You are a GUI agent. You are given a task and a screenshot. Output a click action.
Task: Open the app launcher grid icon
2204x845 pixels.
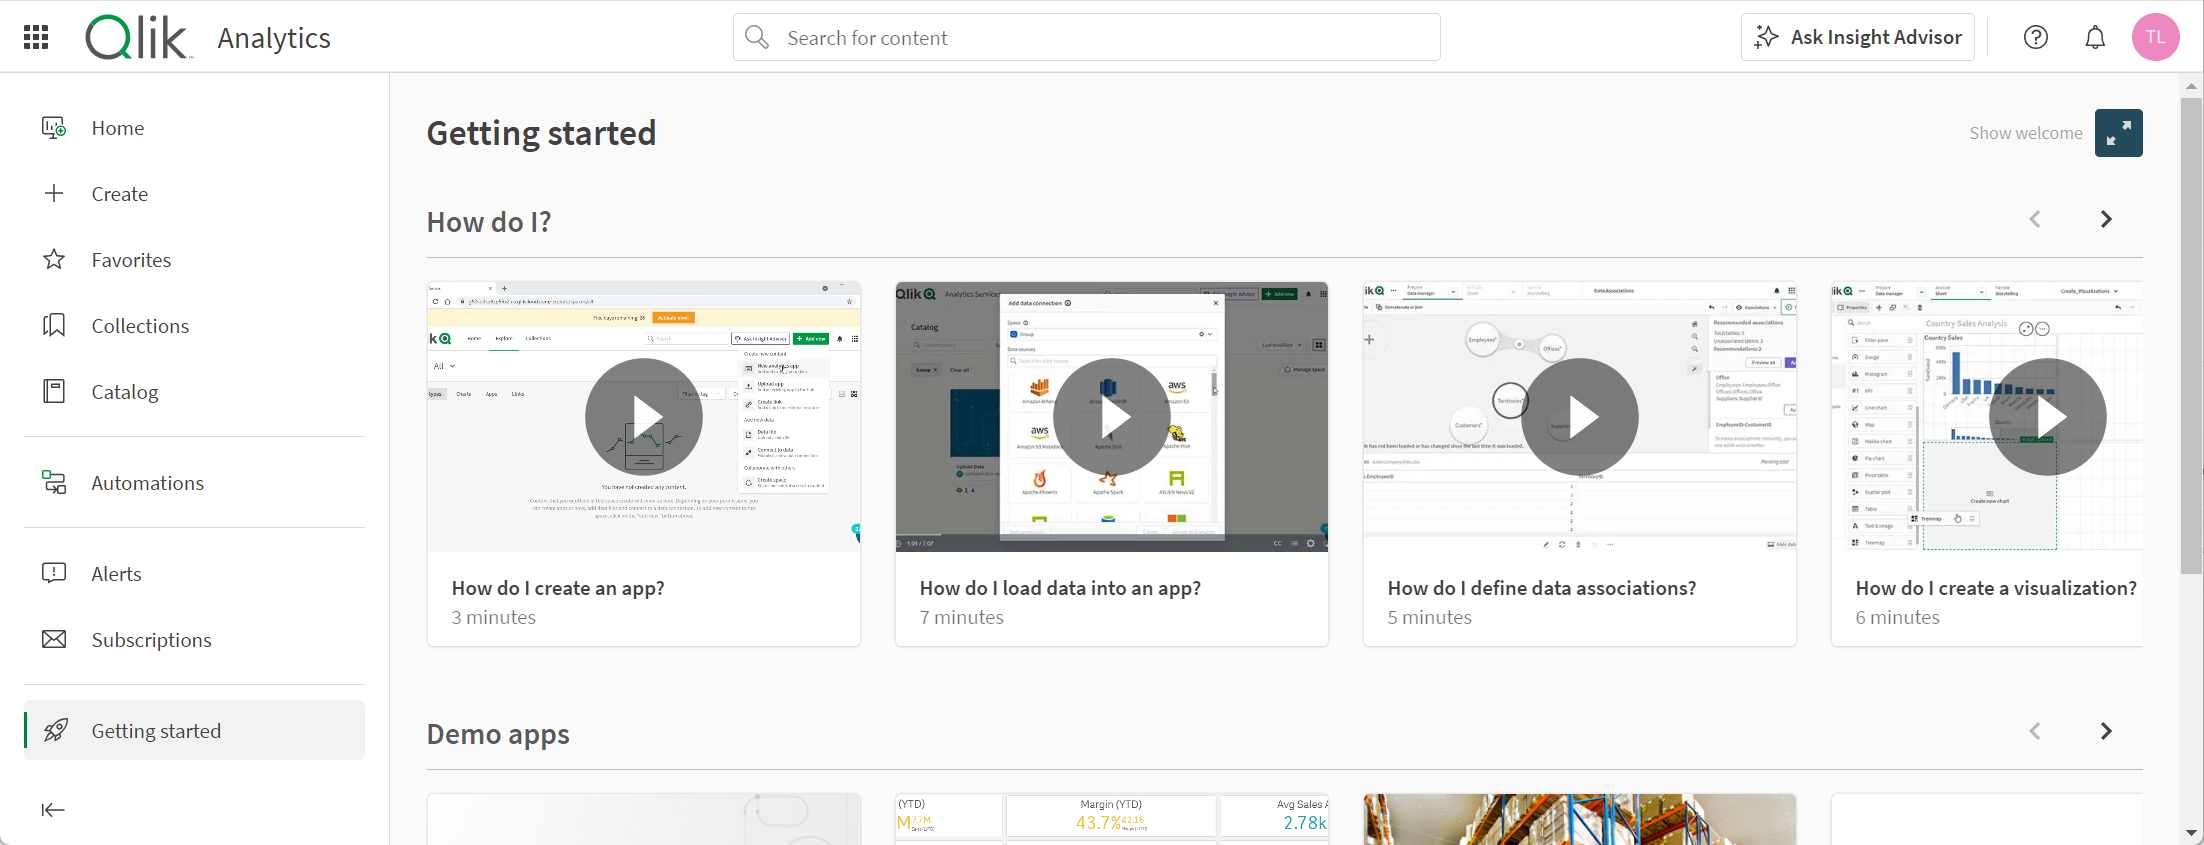tap(36, 37)
